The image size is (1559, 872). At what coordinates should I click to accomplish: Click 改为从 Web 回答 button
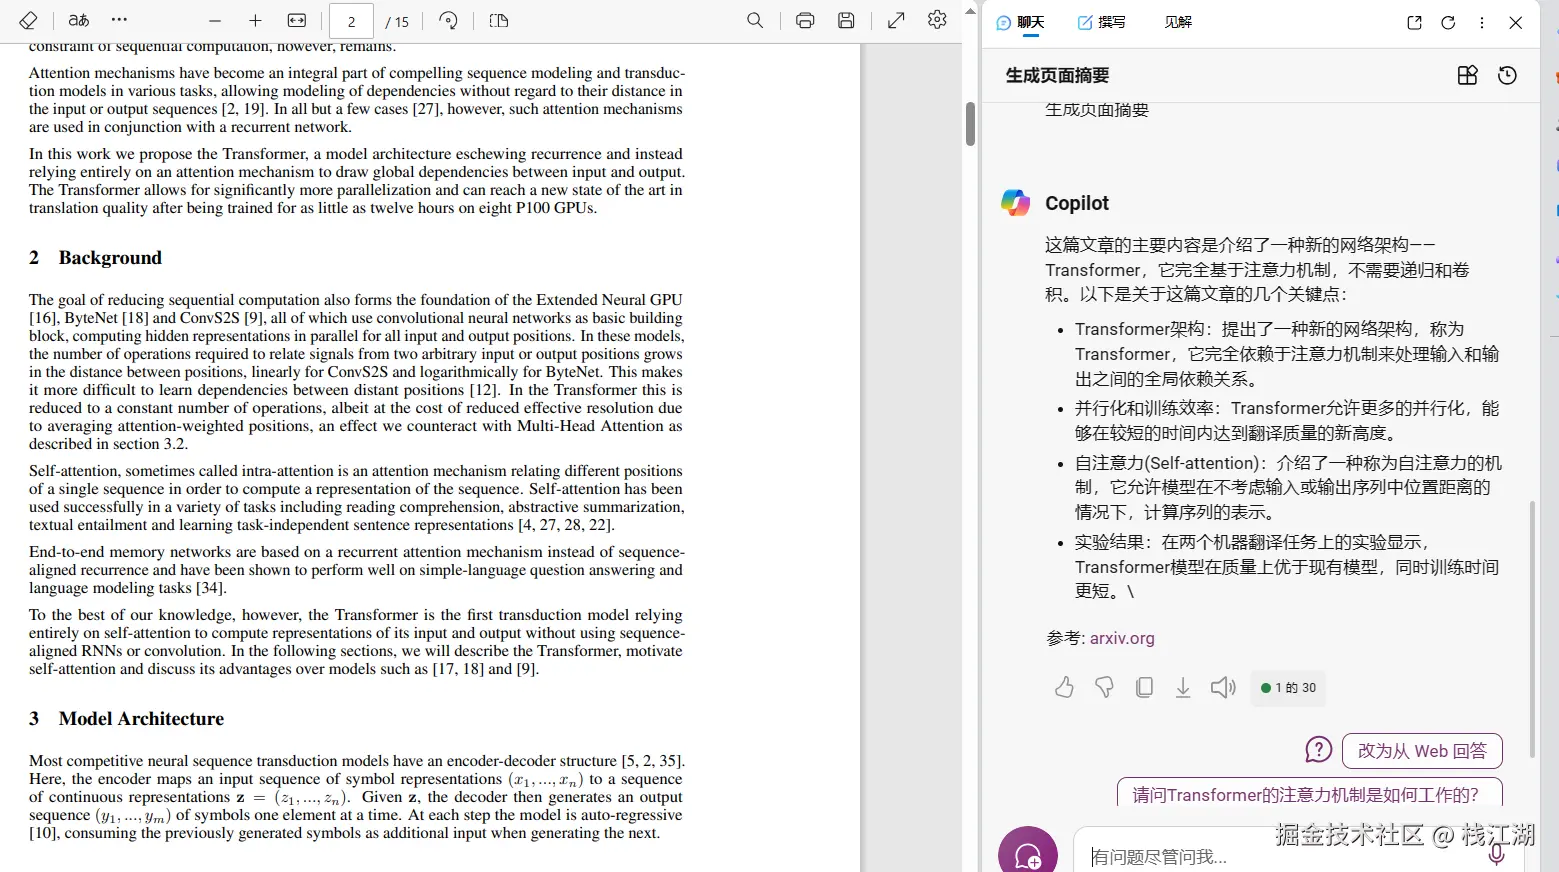click(x=1422, y=751)
